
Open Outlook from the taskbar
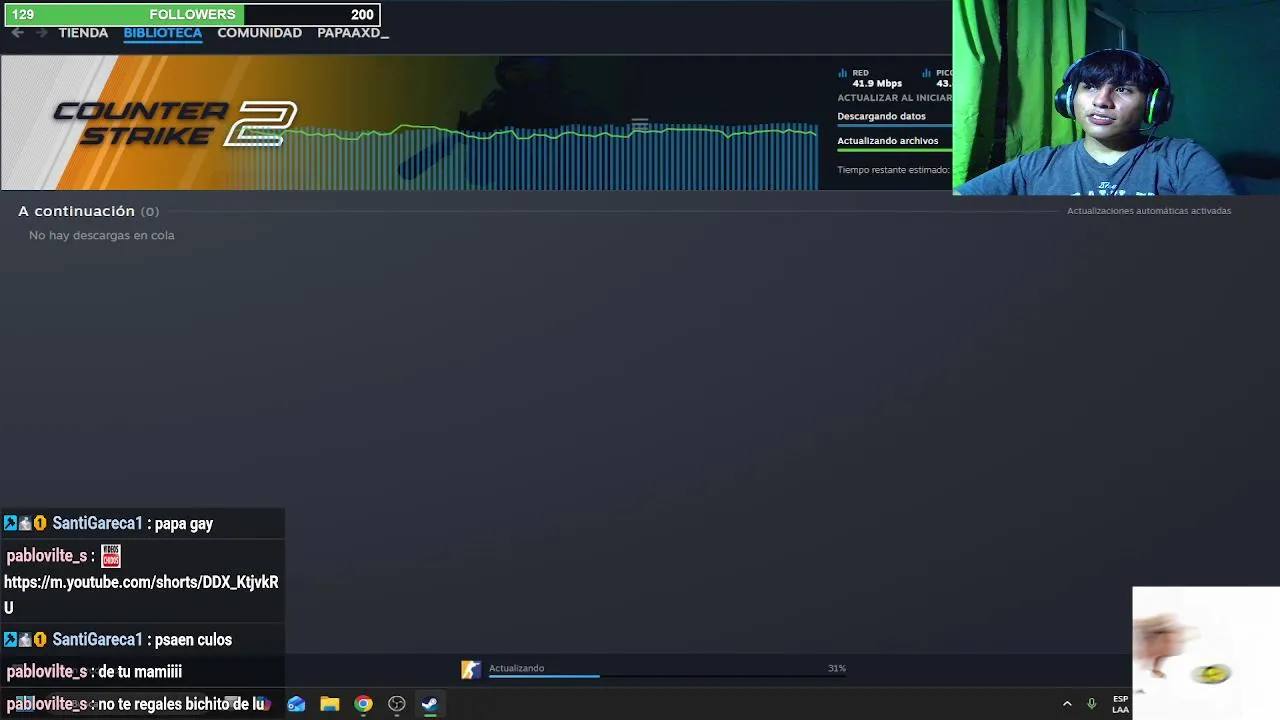click(296, 704)
